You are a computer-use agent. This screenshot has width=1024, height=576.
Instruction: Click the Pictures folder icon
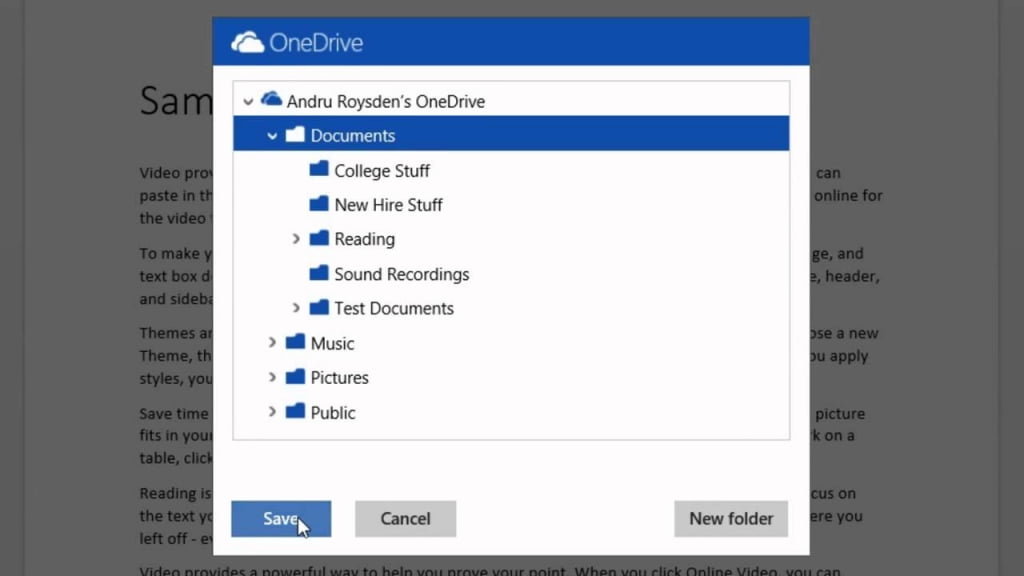294,377
